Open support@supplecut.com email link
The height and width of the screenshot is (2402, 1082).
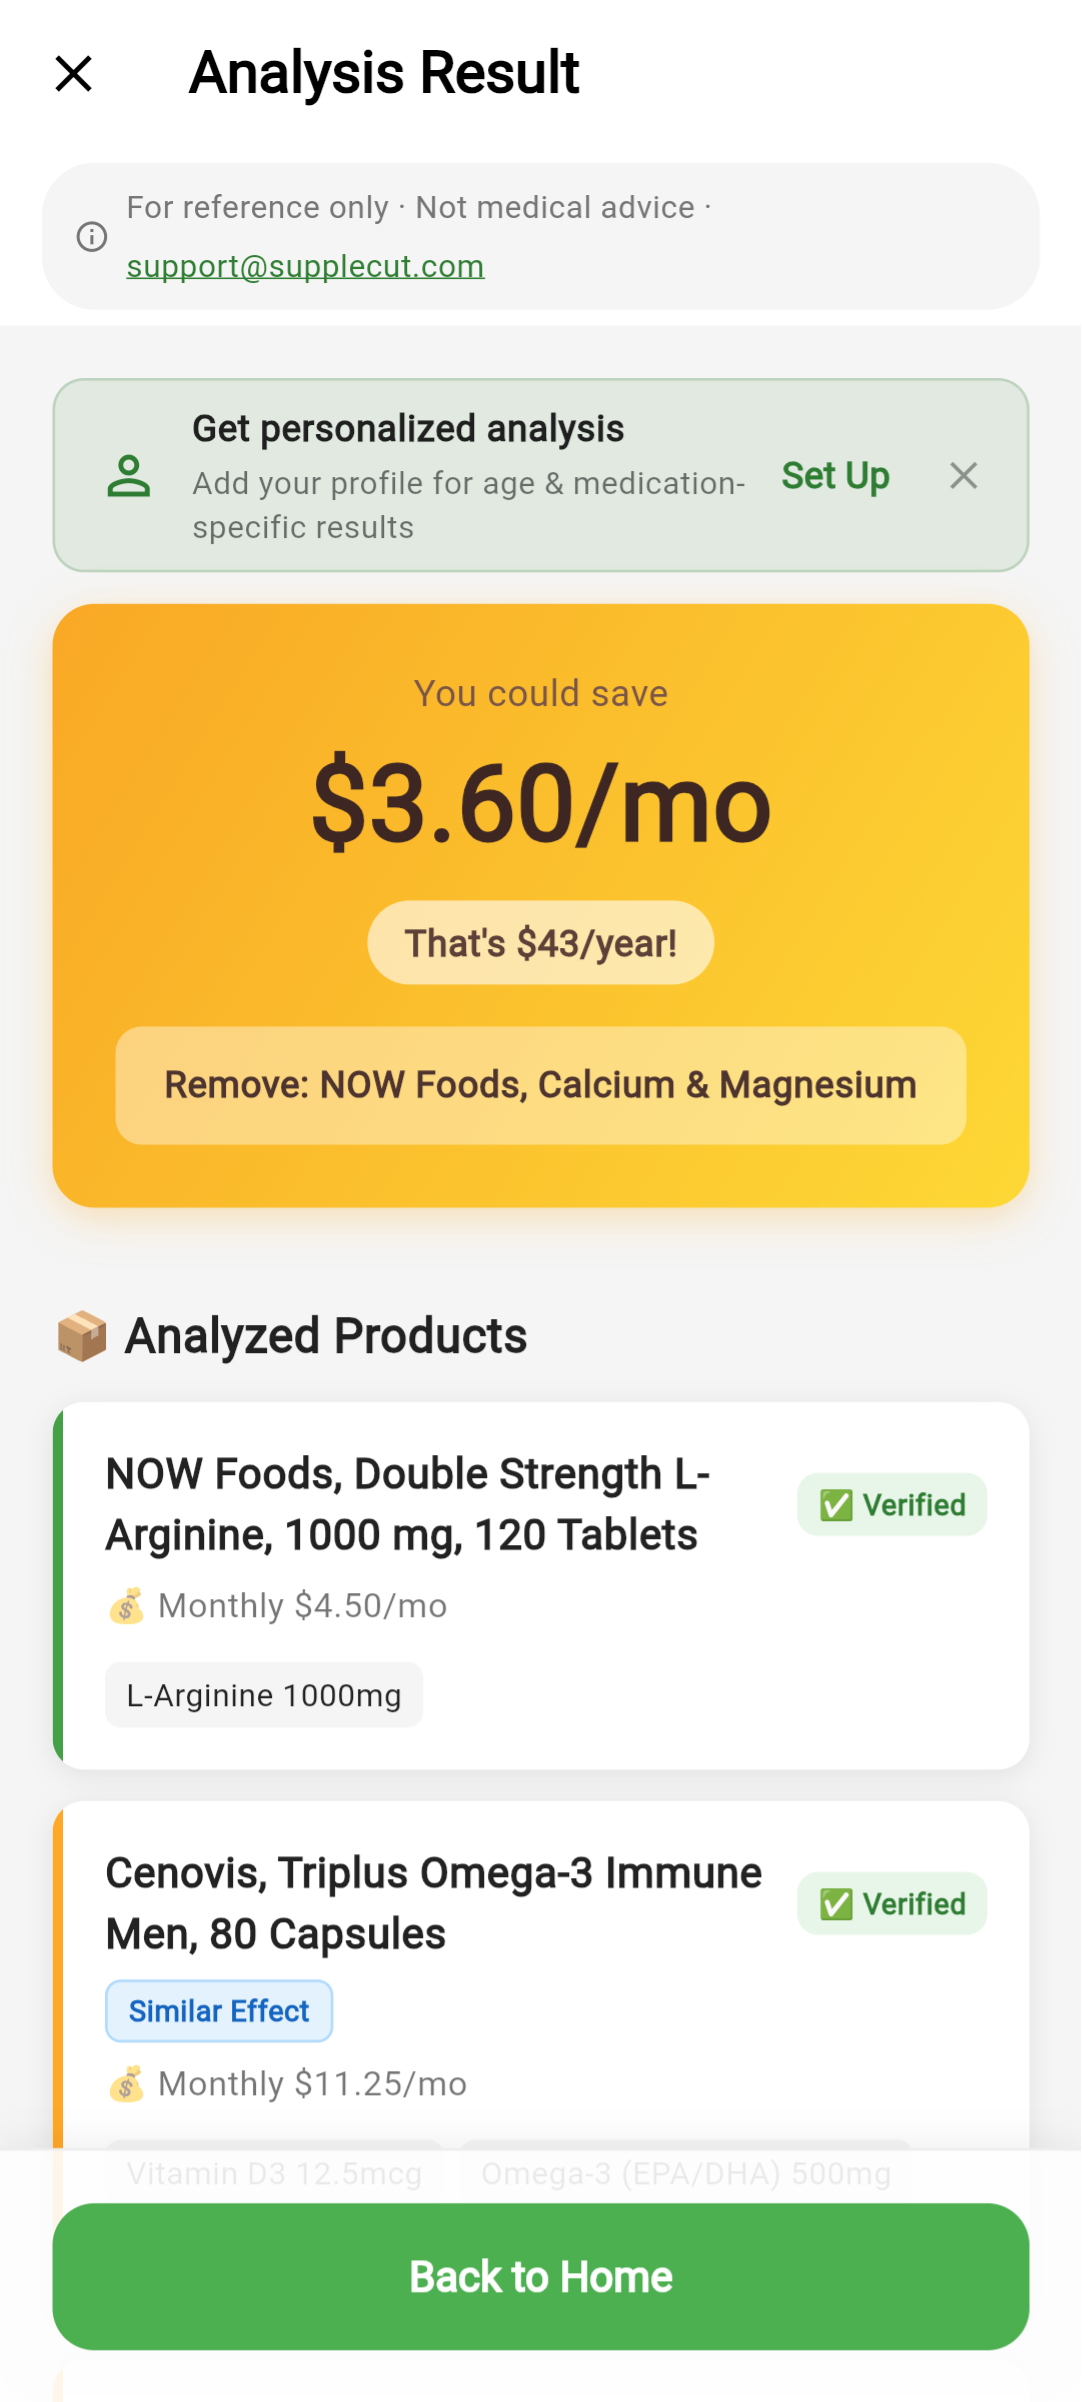(x=305, y=266)
